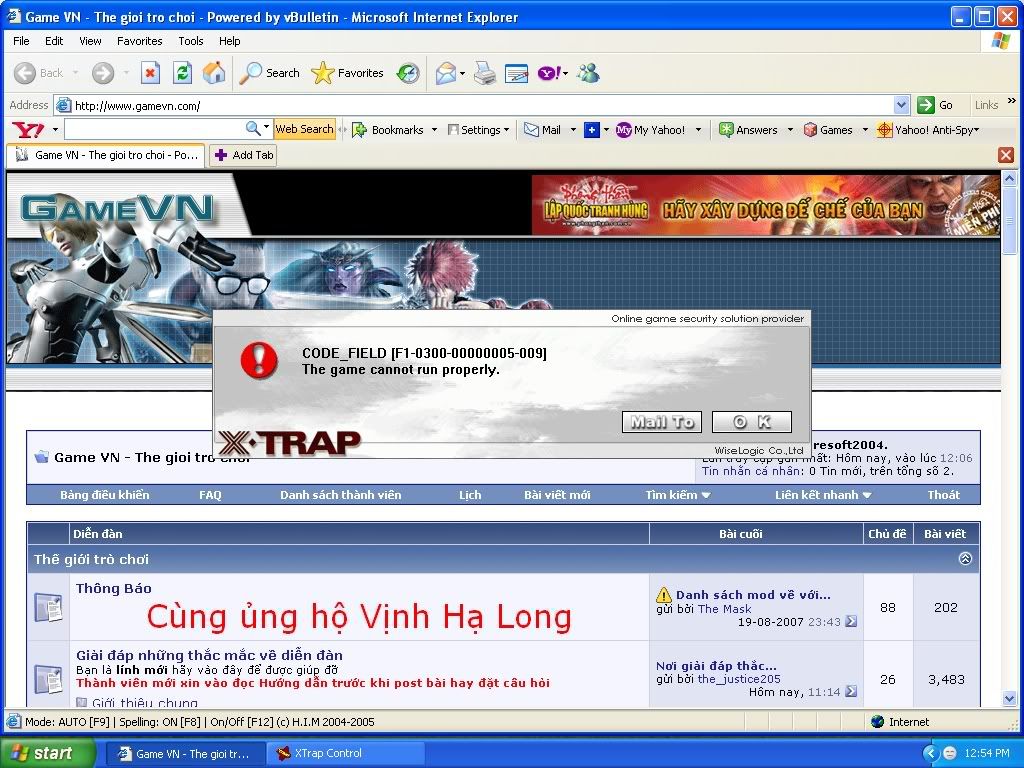Open the History clock icon
The width and height of the screenshot is (1024, 768).
[408, 73]
